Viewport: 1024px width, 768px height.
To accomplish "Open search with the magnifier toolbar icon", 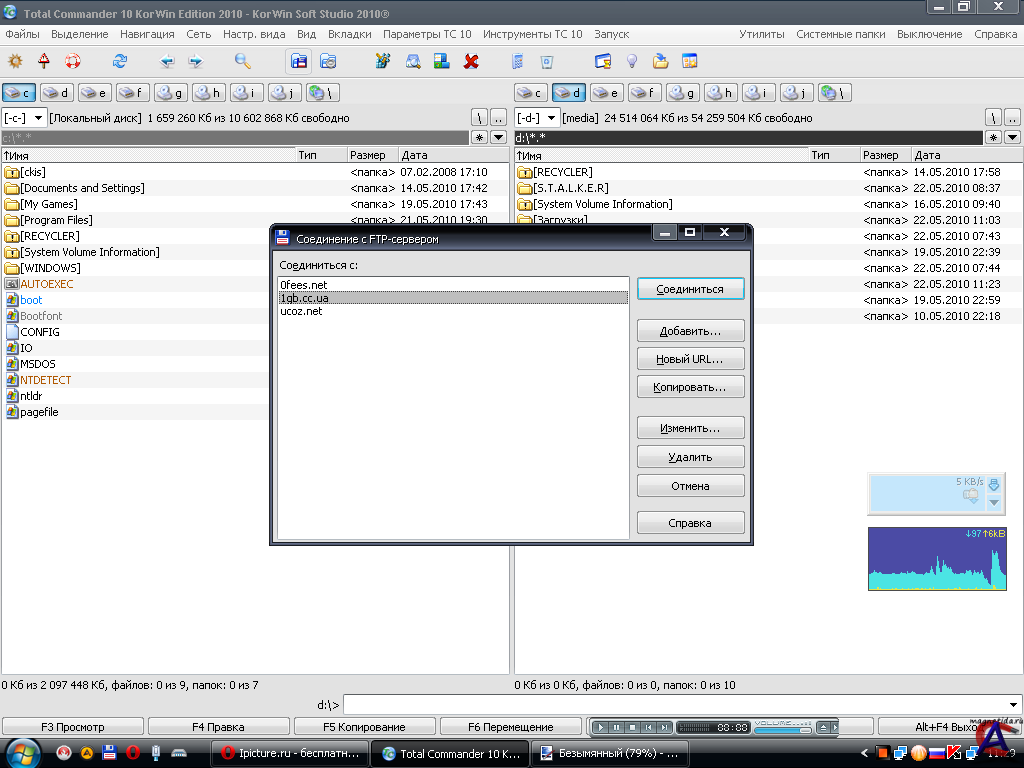I will tap(242, 61).
